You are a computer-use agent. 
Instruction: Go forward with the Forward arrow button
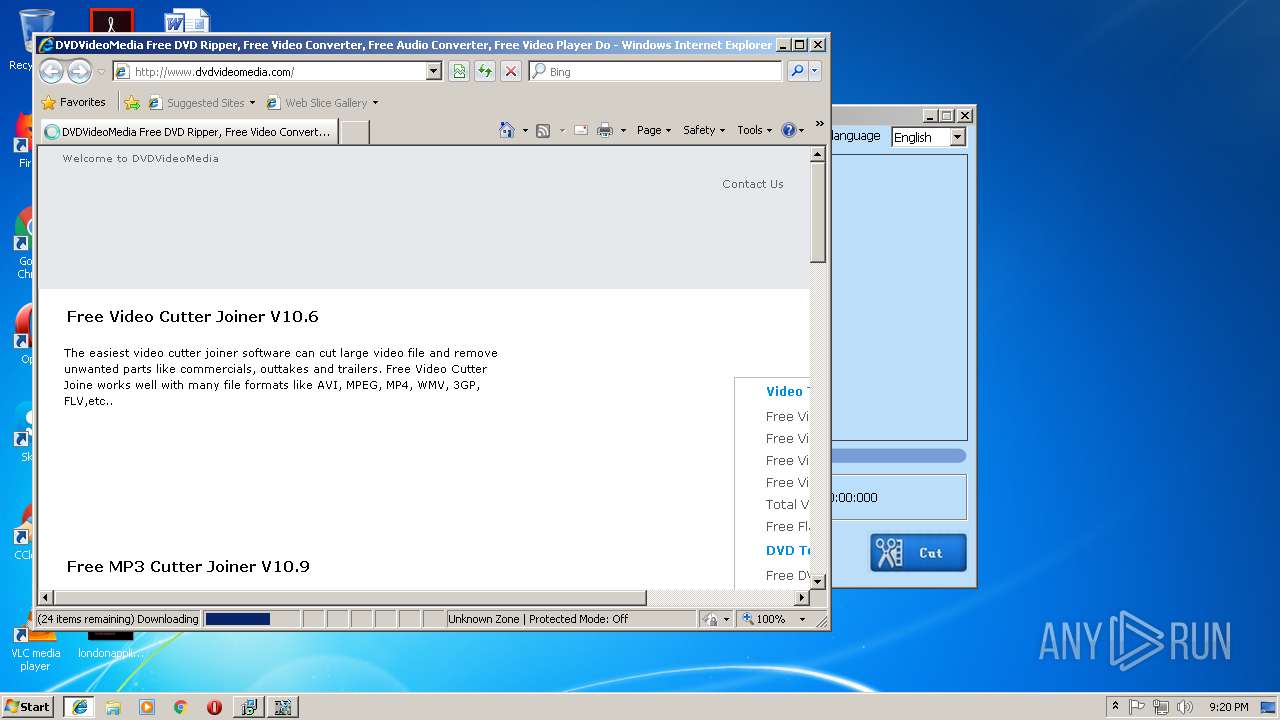[79, 71]
